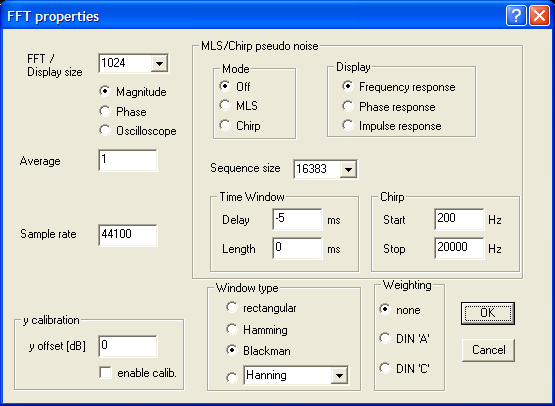Open the FFT display size dropdown
The height and width of the screenshot is (406, 555).
point(159,64)
